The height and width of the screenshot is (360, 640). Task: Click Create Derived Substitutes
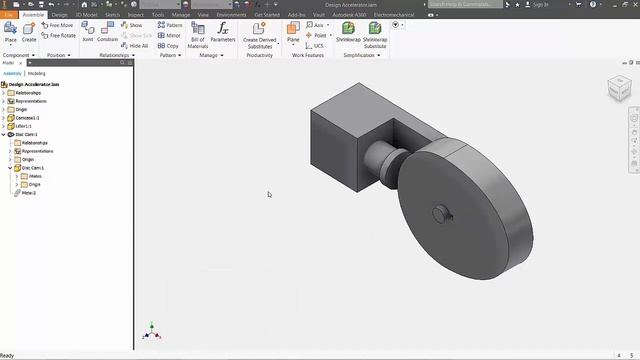coord(260,35)
